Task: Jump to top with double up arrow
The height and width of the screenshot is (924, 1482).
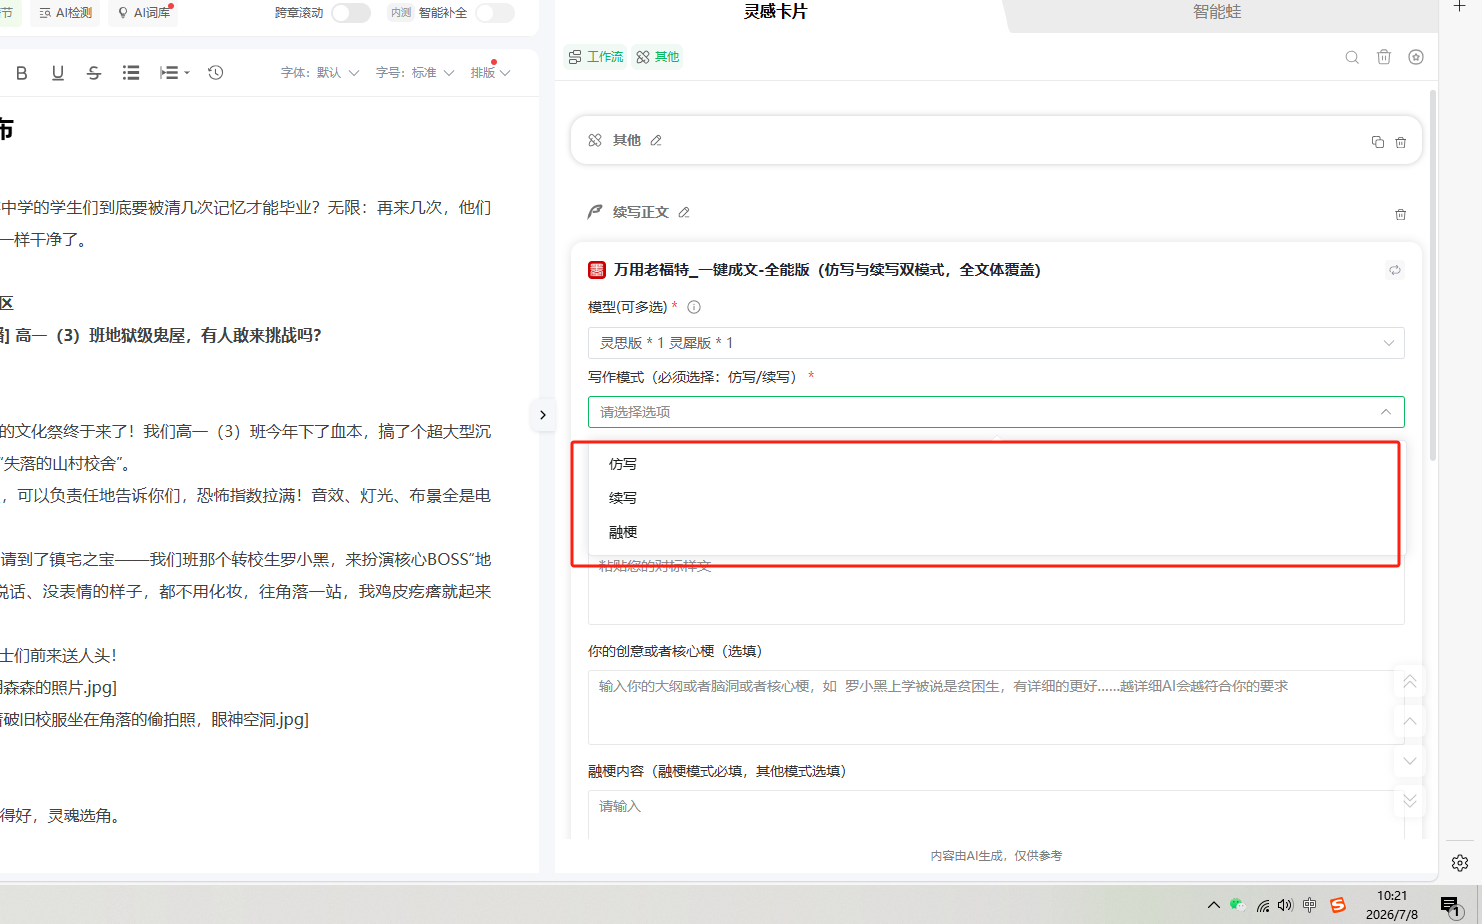Action: (1410, 682)
